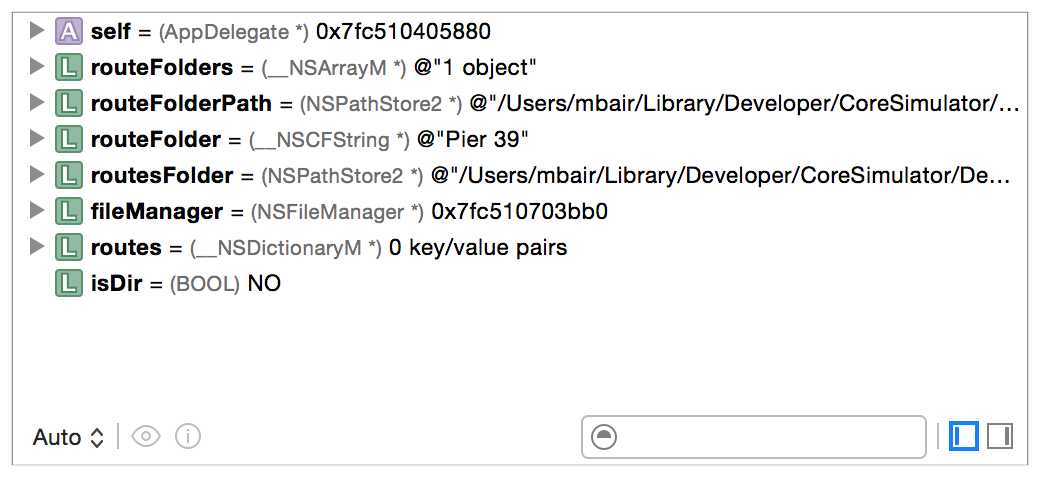Viewport: 1040px width, 477px height.
Task: Click the purple A icon beside self
Action: 68,31
